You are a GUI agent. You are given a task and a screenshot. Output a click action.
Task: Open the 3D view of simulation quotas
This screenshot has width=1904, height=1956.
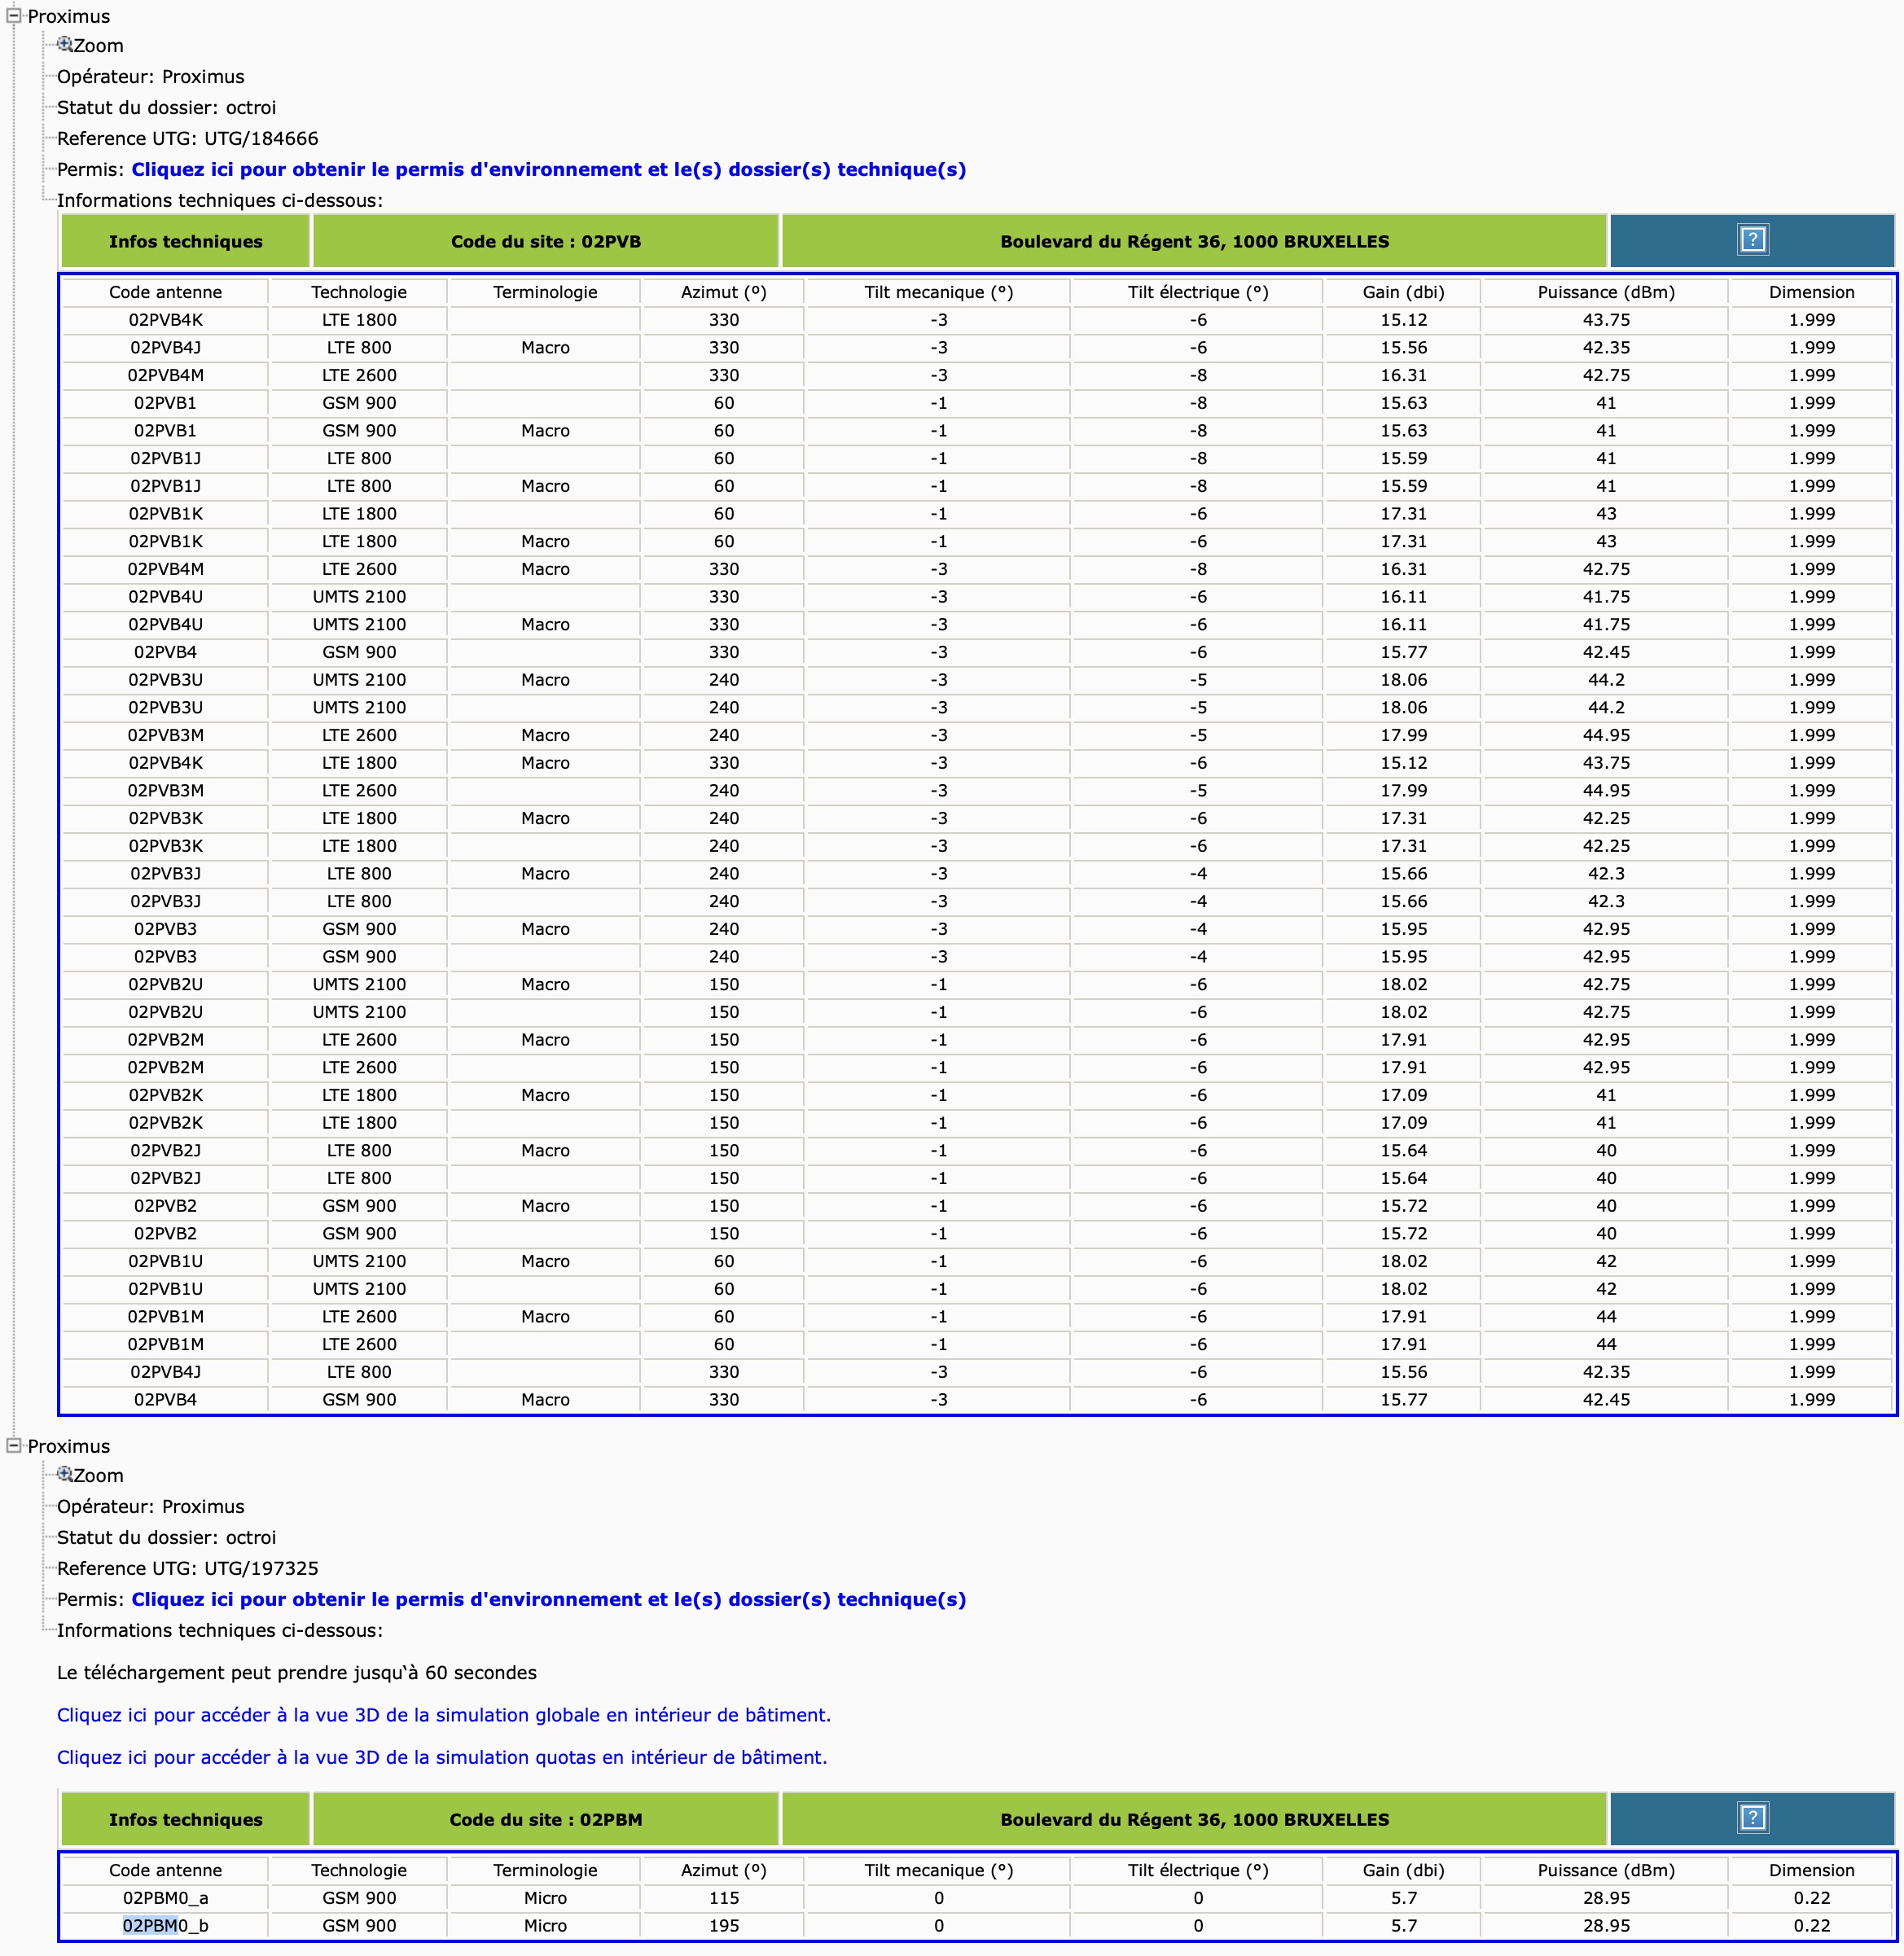pyautogui.click(x=442, y=1757)
